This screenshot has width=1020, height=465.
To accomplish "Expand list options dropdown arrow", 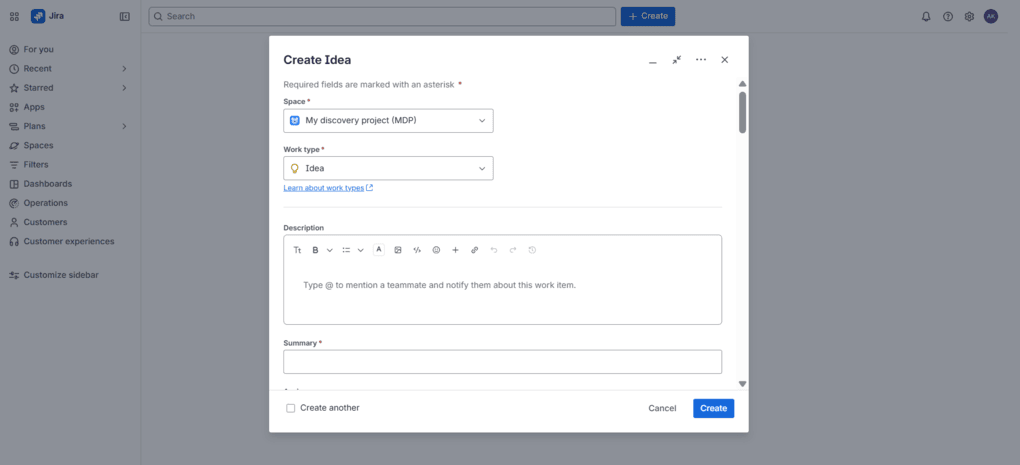I will [360, 250].
